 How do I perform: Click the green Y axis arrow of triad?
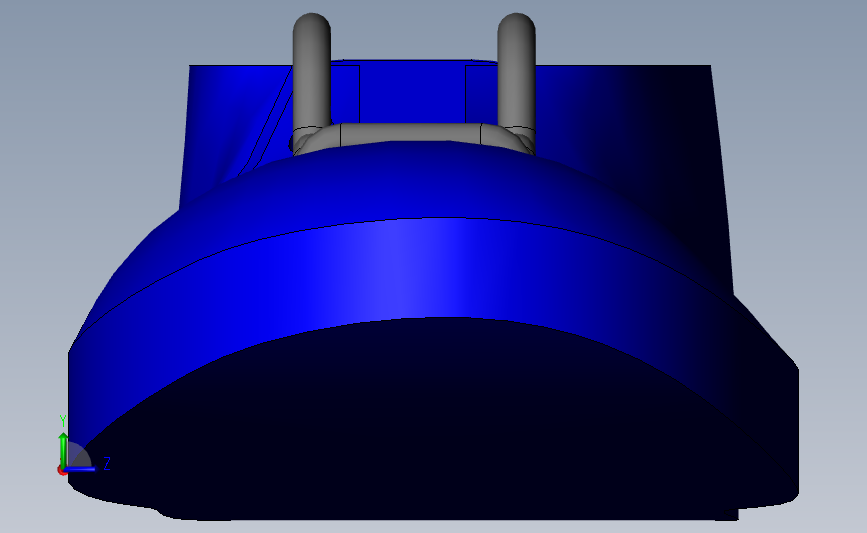(x=63, y=450)
